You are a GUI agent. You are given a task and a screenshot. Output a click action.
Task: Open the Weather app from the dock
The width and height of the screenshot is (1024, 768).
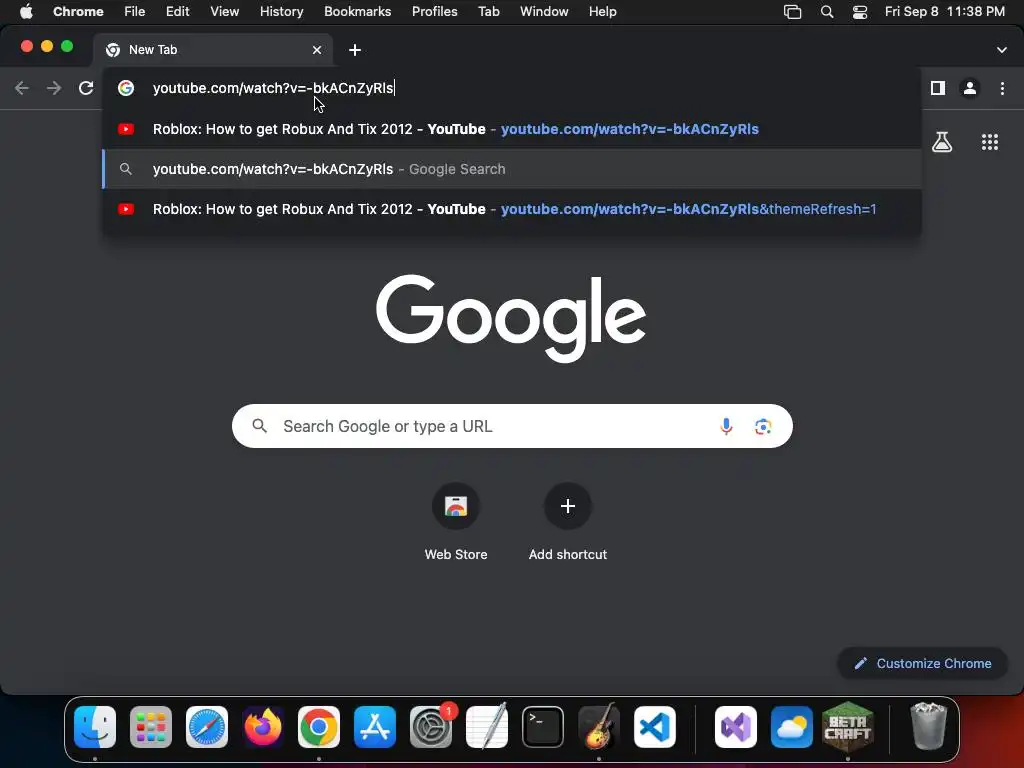pos(792,727)
